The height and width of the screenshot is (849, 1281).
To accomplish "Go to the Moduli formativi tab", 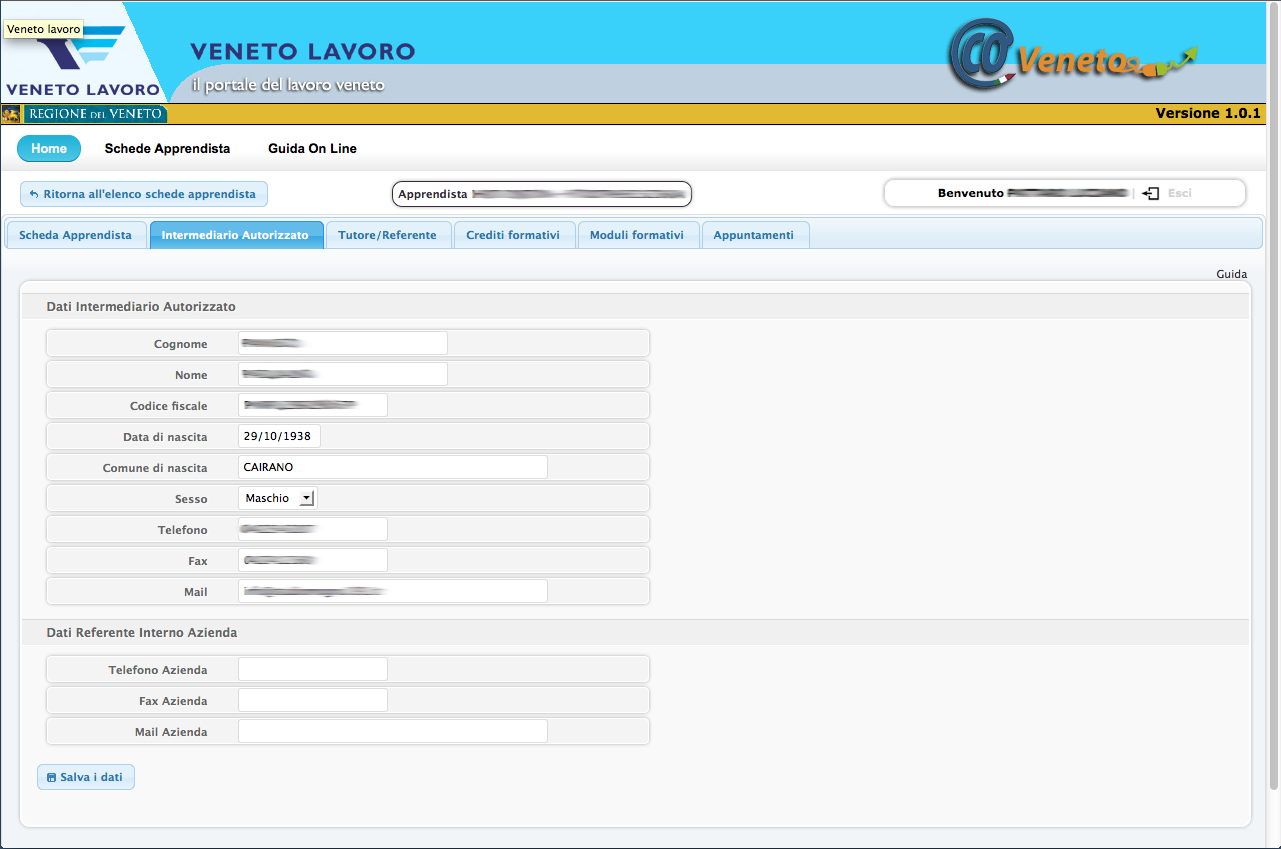I will (x=637, y=235).
